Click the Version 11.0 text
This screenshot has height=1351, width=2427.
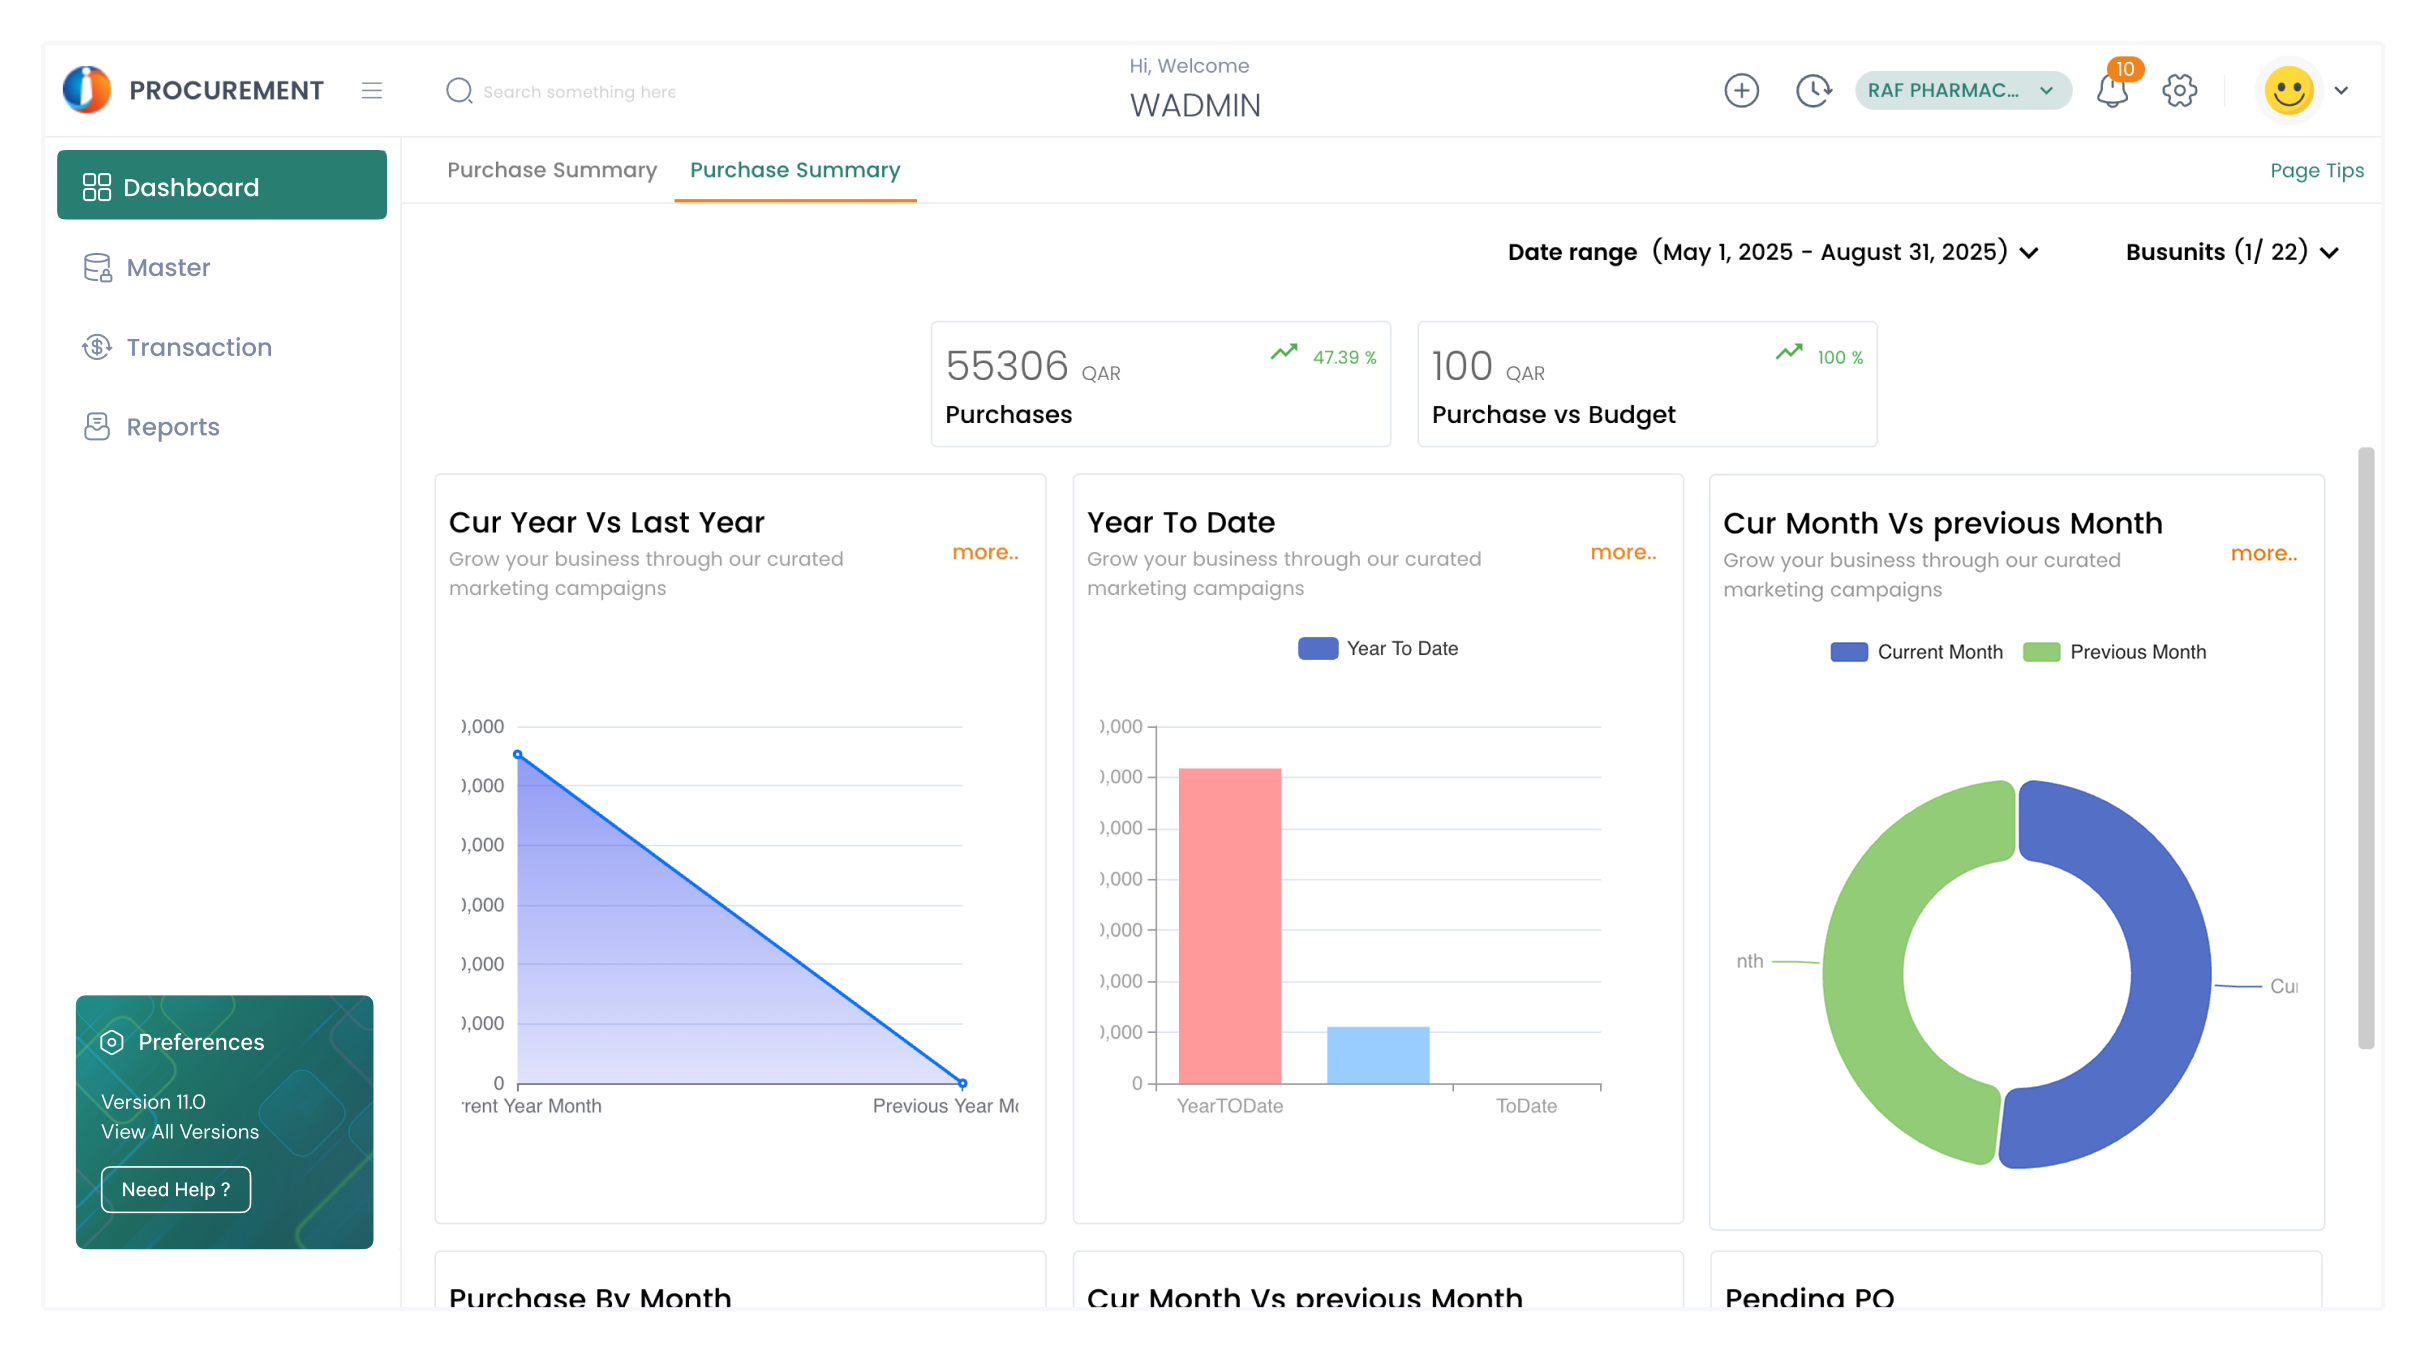(153, 1102)
